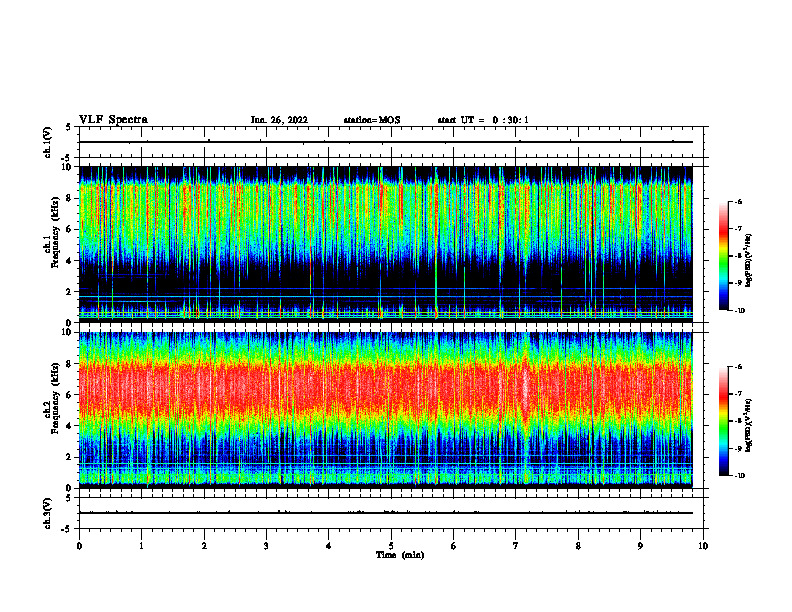Image resolution: width=792 pixels, height=612 pixels.
Task: Click the "8" tick on the time axis
Action: click(578, 546)
